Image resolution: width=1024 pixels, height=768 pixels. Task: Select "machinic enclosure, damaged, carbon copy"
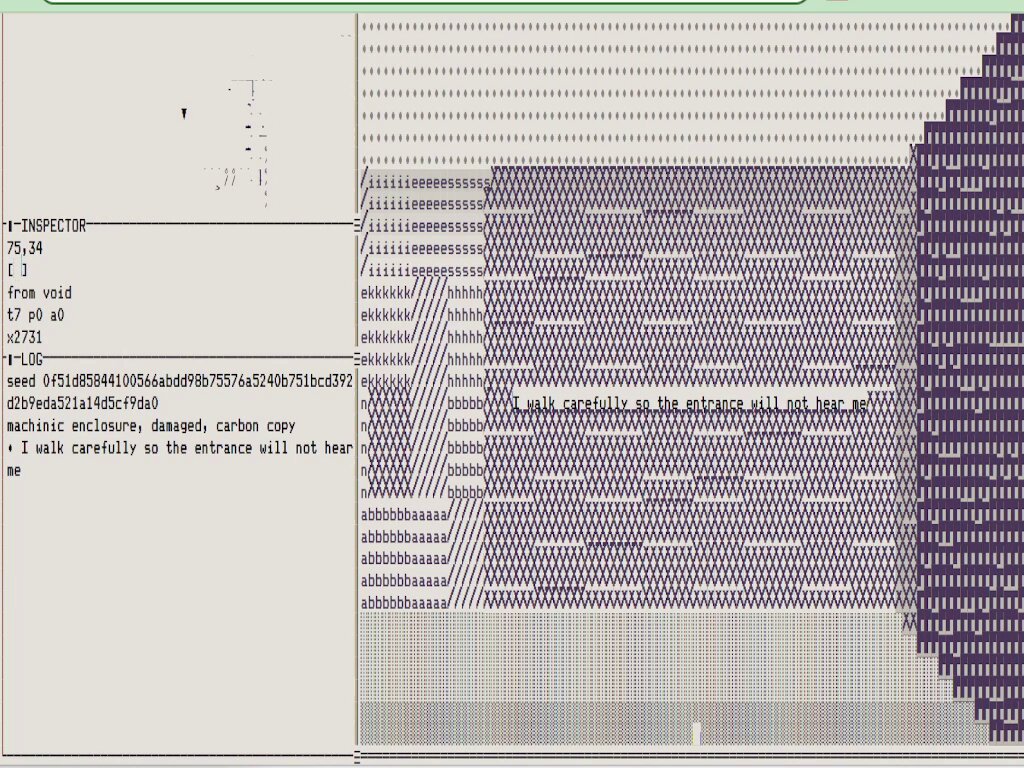click(151, 426)
